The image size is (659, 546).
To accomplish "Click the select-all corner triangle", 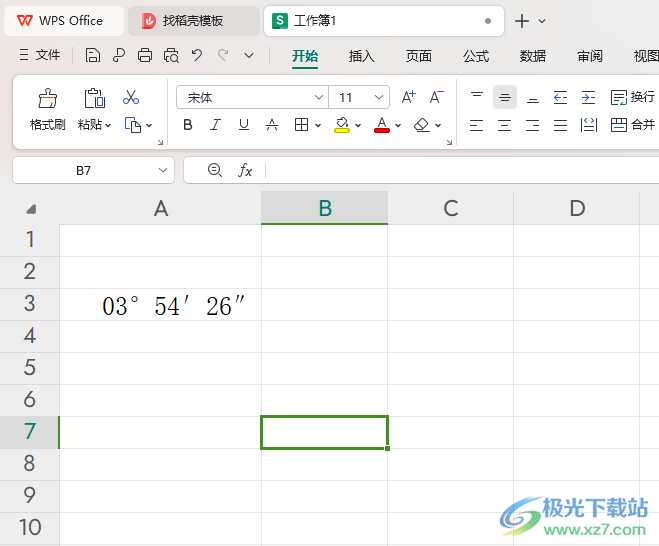I will [x=31, y=209].
